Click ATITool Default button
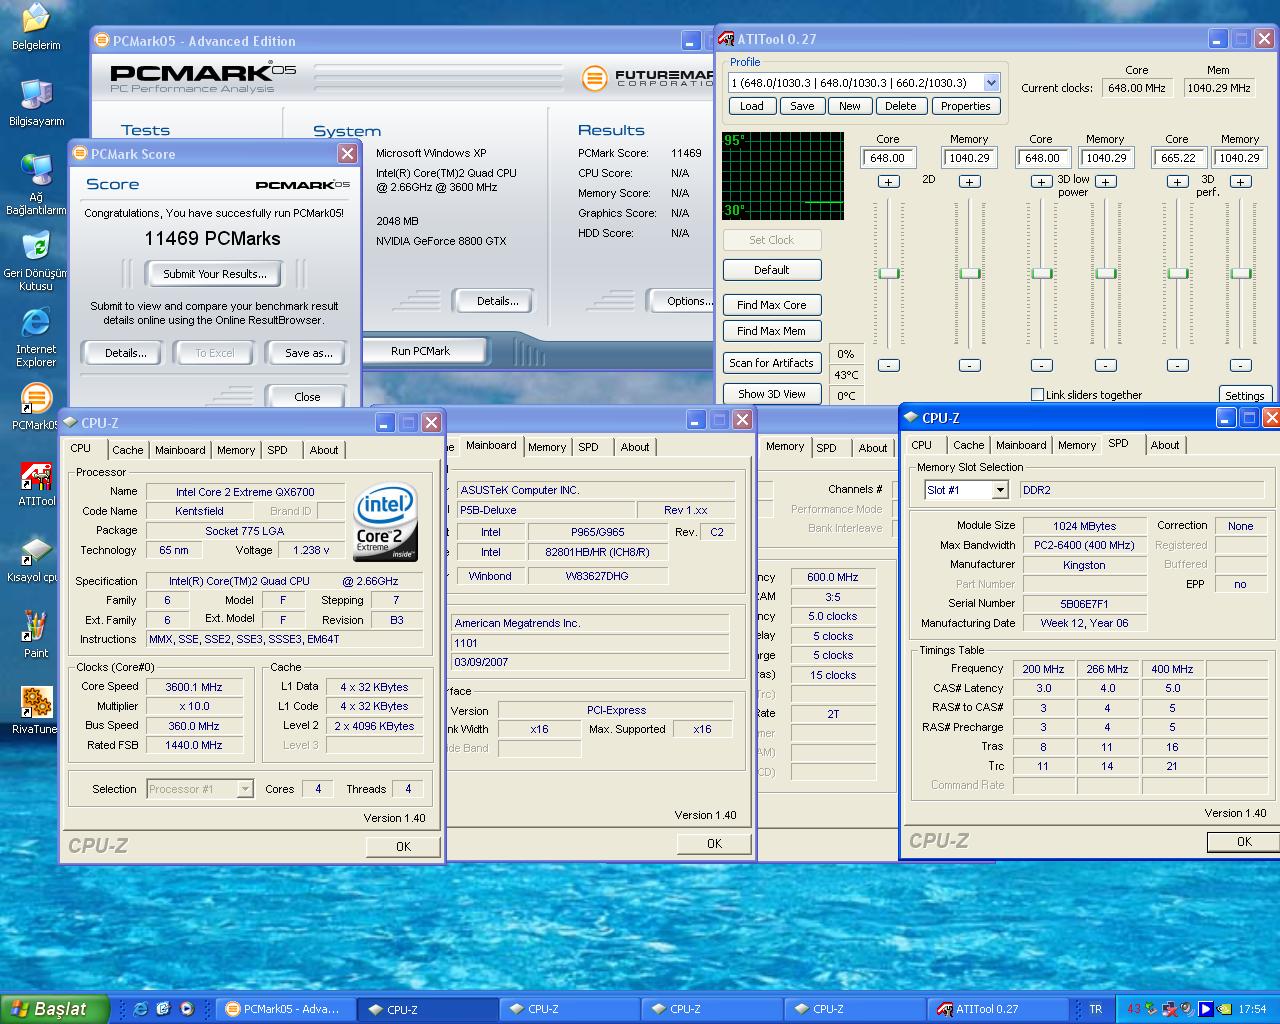This screenshot has width=1280, height=1024. click(772, 270)
